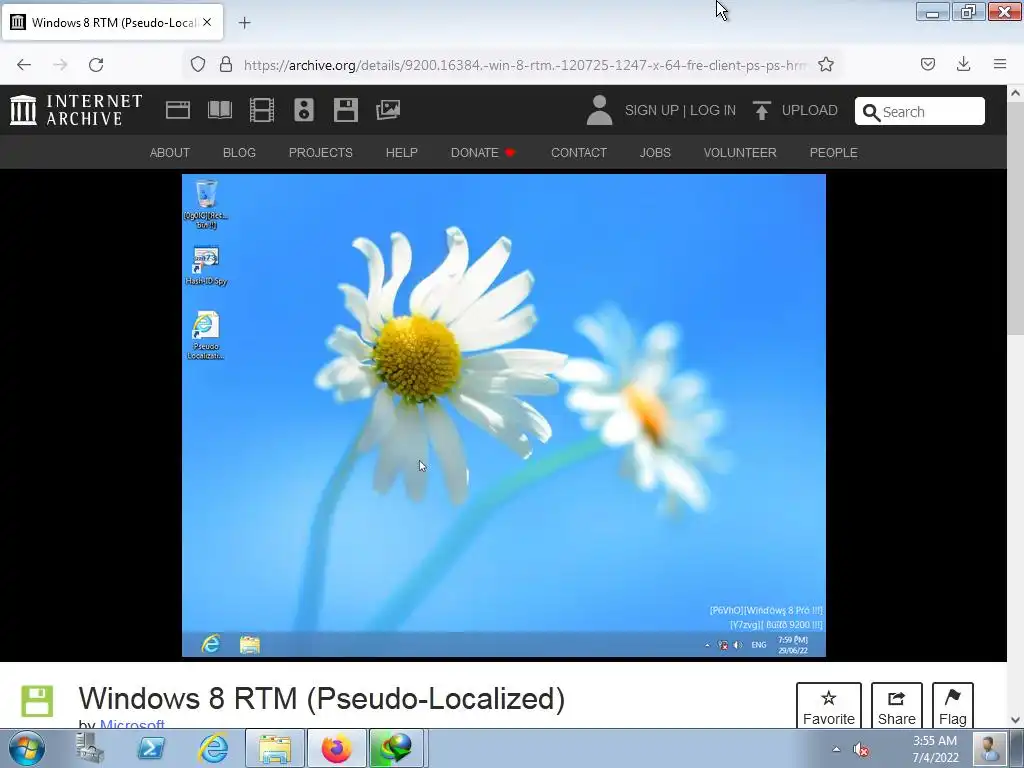This screenshot has height=768, width=1024.
Task: Open the Save to Pocket icon
Action: click(x=928, y=64)
